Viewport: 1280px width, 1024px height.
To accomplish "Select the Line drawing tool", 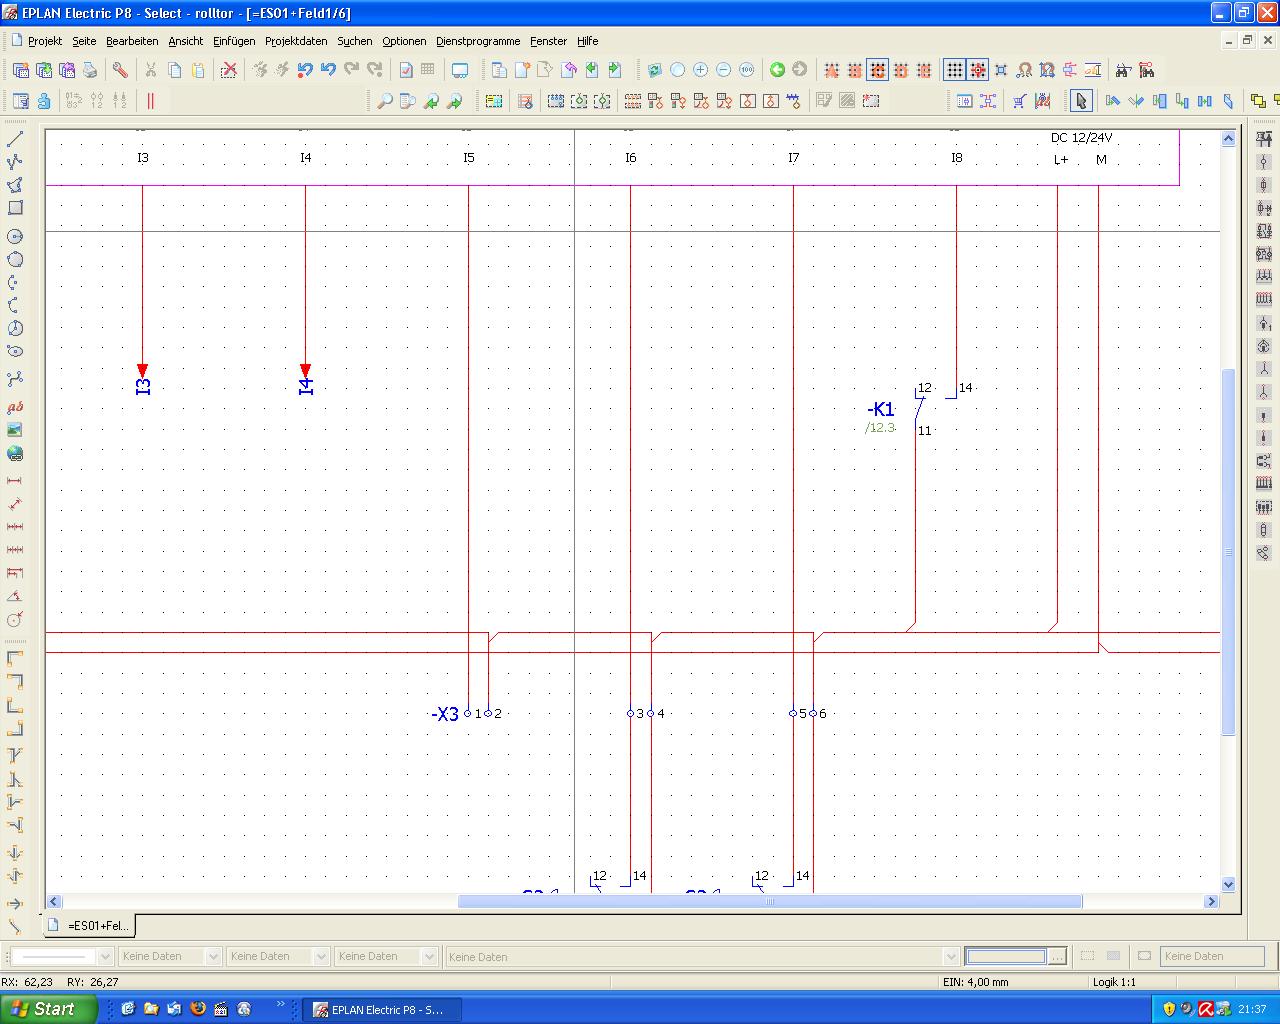I will click(15, 138).
